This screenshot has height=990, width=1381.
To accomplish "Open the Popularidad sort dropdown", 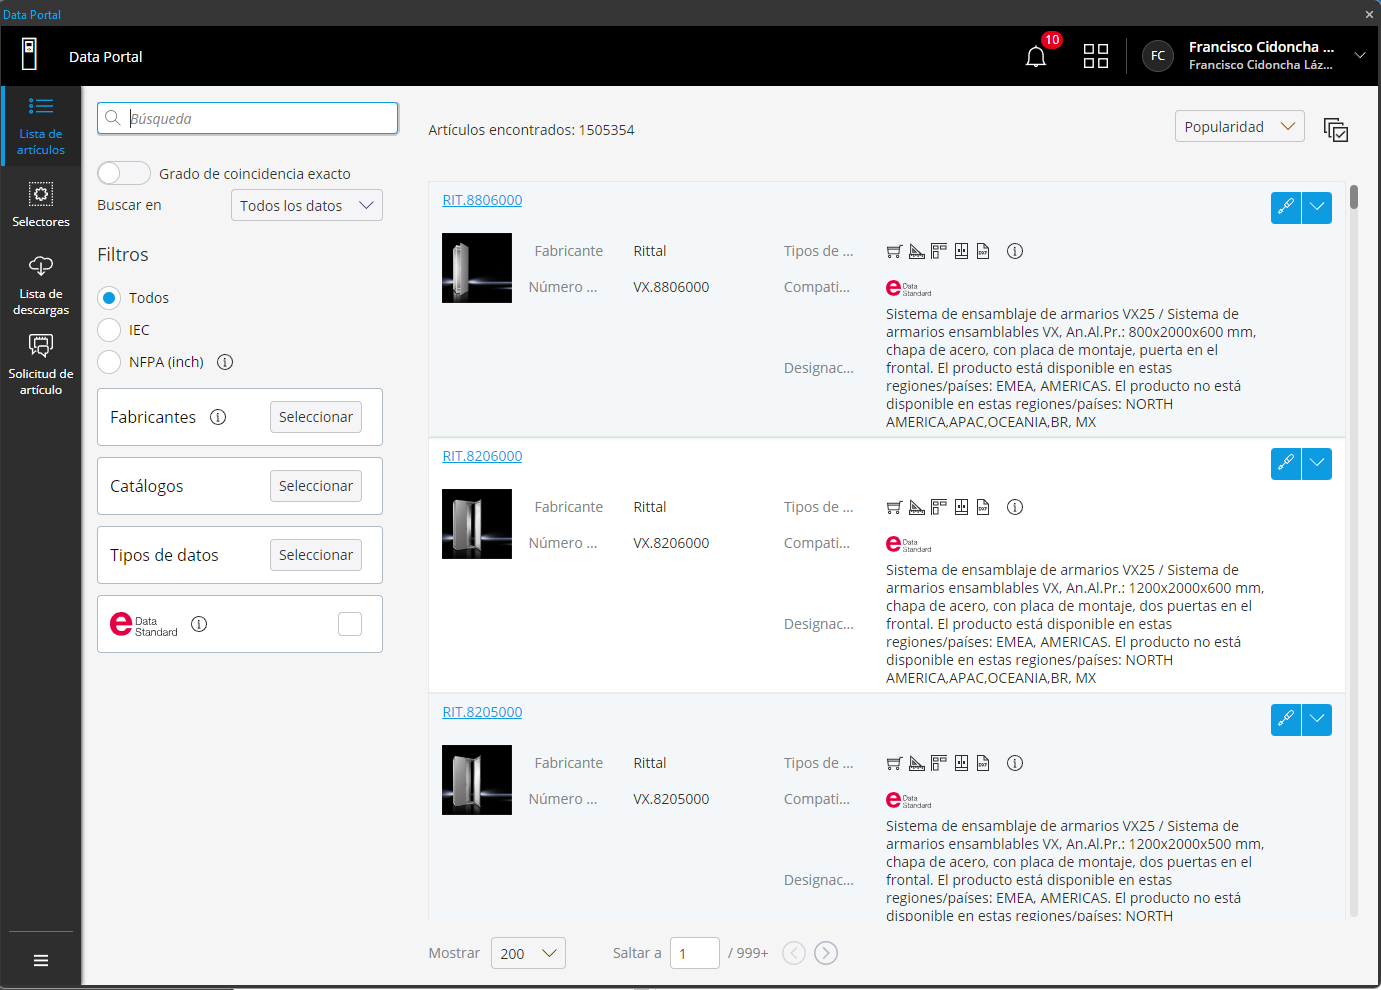I will click(1240, 126).
